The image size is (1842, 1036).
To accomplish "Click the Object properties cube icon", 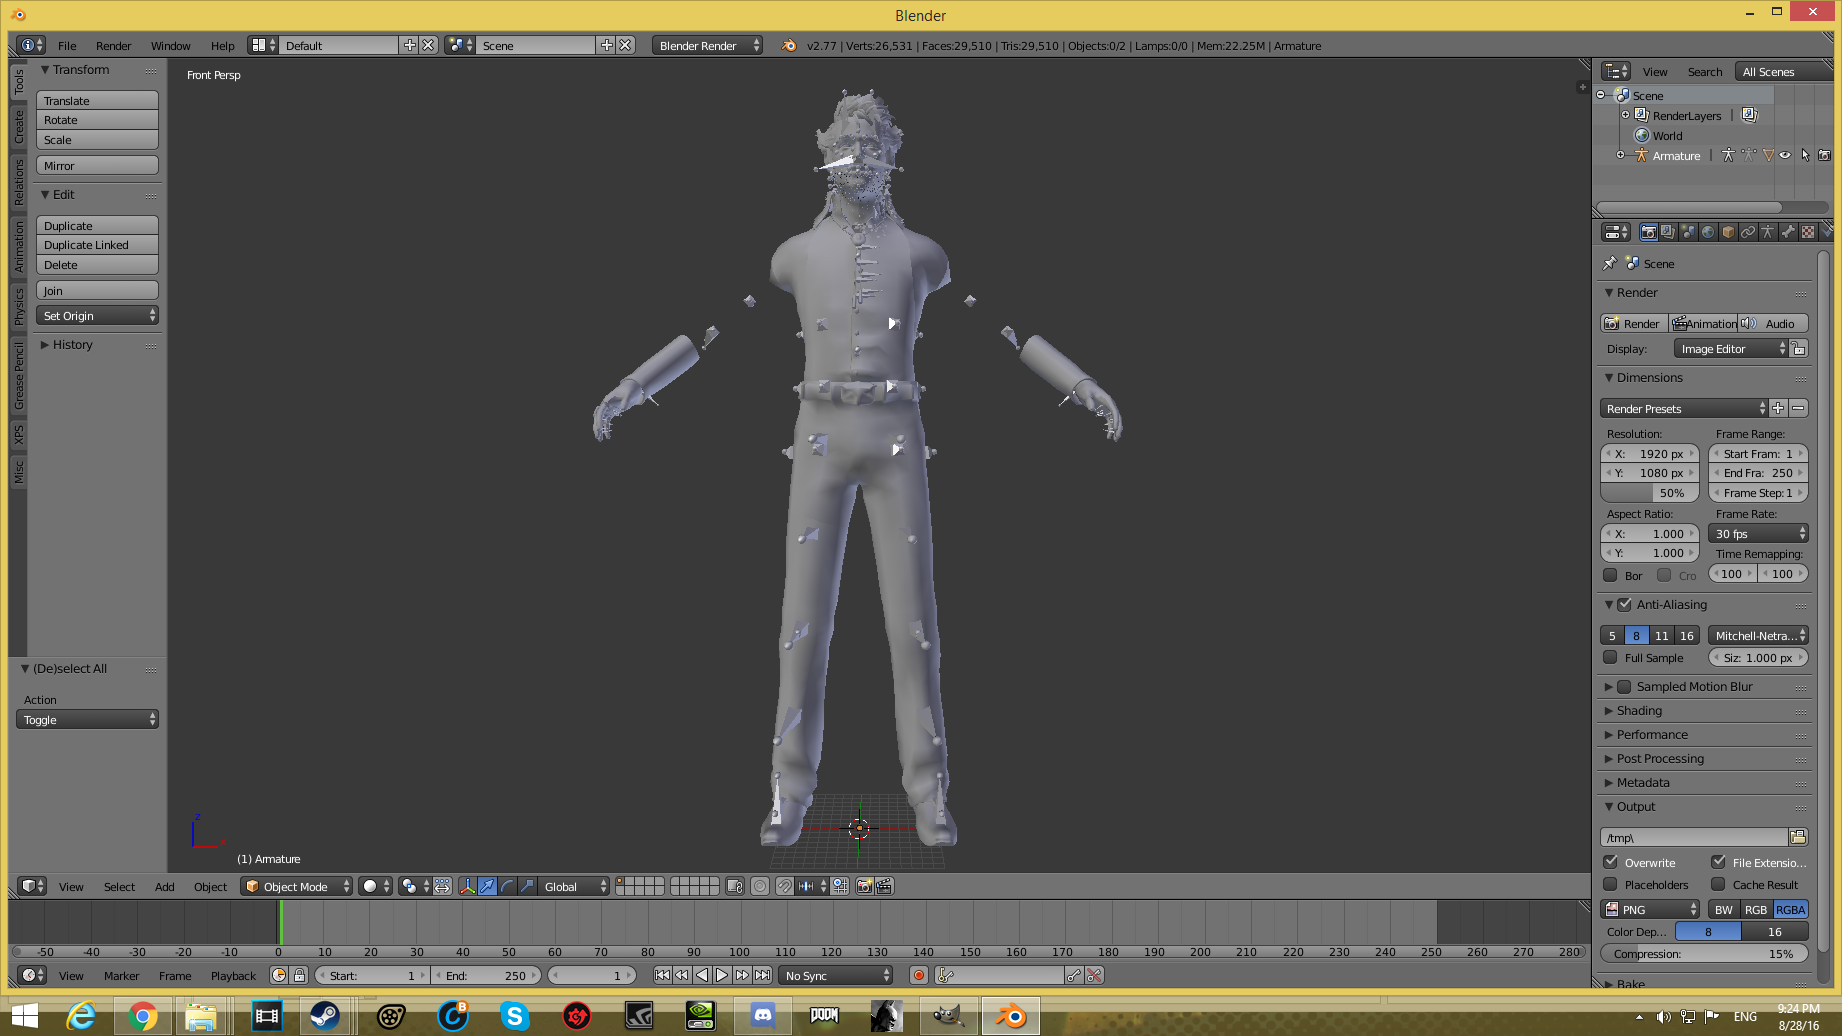I will [1728, 232].
